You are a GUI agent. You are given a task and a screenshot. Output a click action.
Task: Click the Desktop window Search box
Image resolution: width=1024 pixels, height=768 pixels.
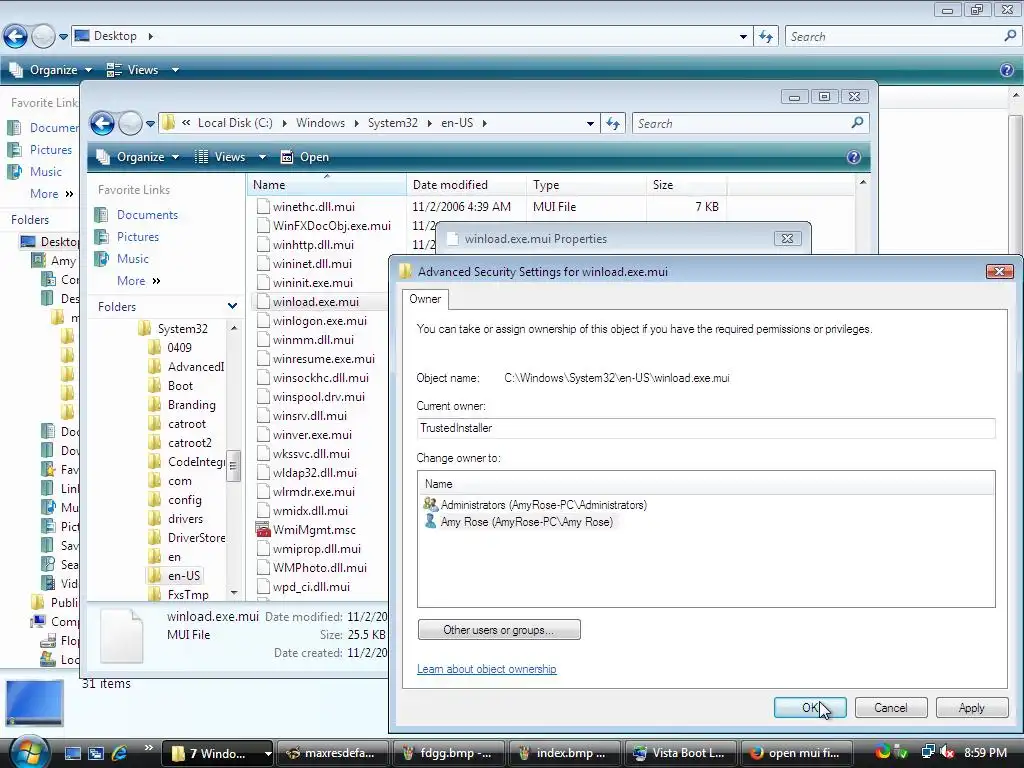click(x=903, y=36)
